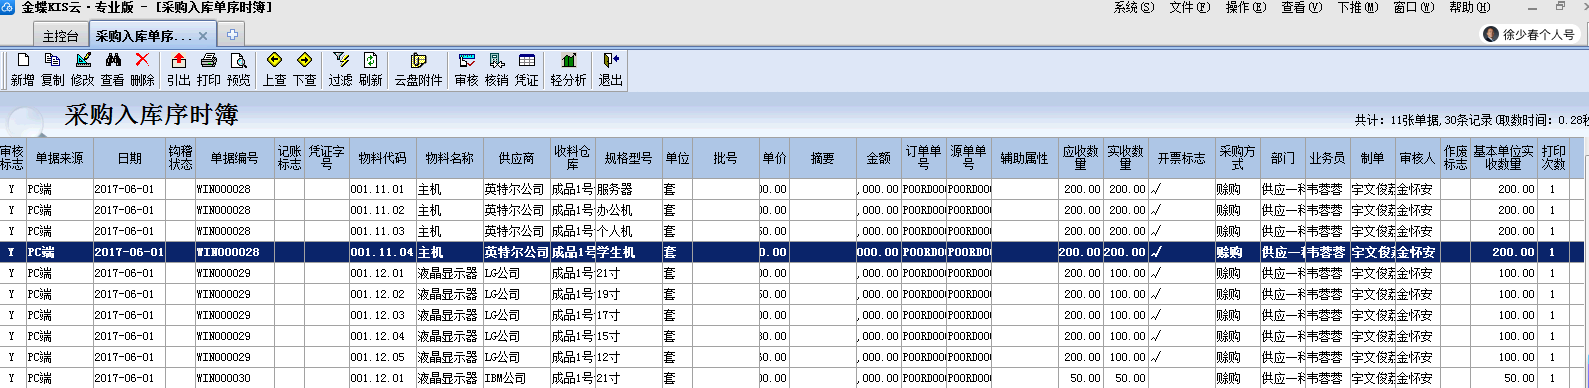Select the 19寸 specification cell
The height and width of the screenshot is (388, 1589).
pyautogui.click(x=628, y=294)
